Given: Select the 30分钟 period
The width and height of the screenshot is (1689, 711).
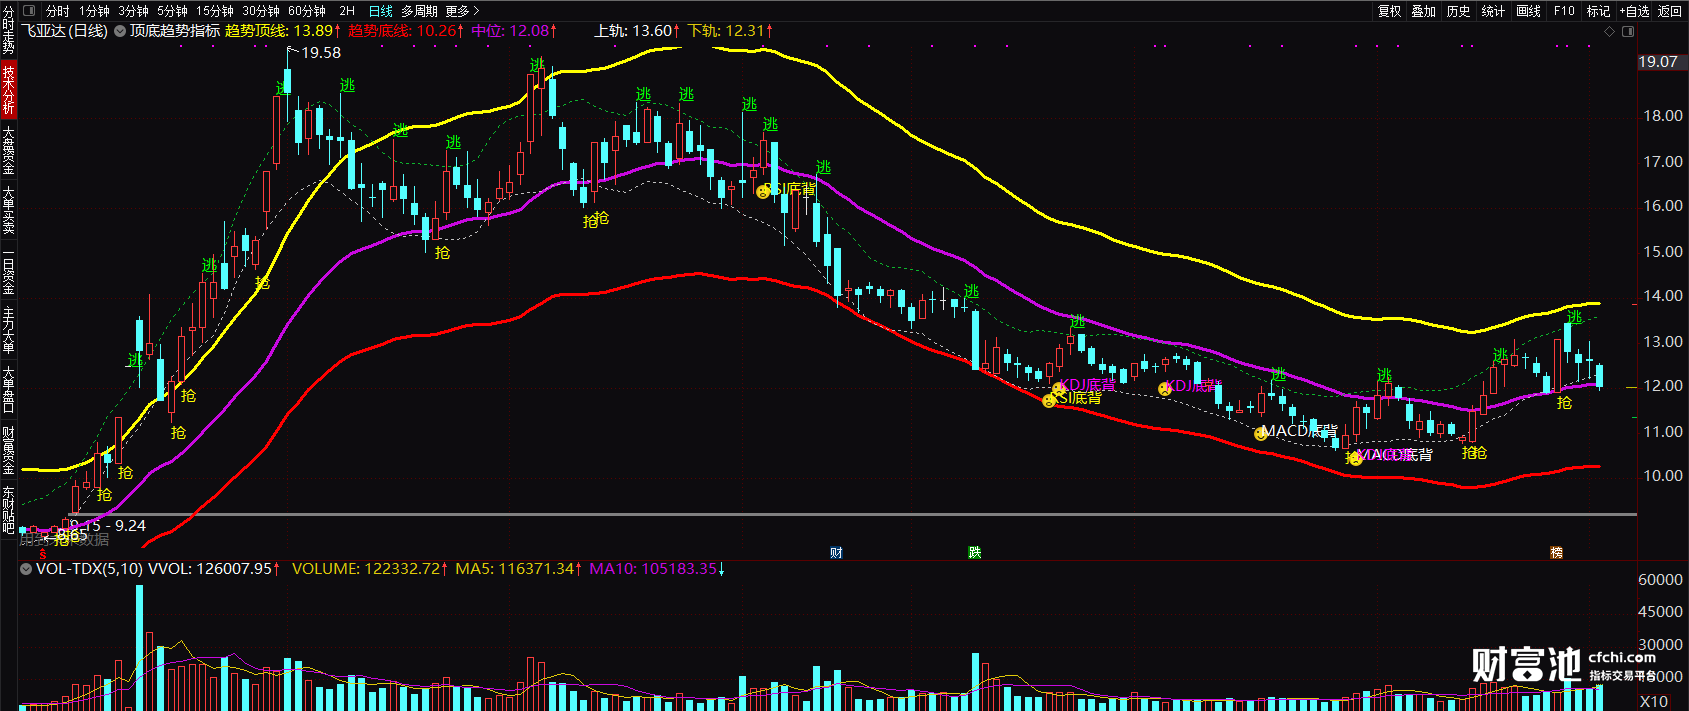Looking at the screenshot, I should 261,11.
